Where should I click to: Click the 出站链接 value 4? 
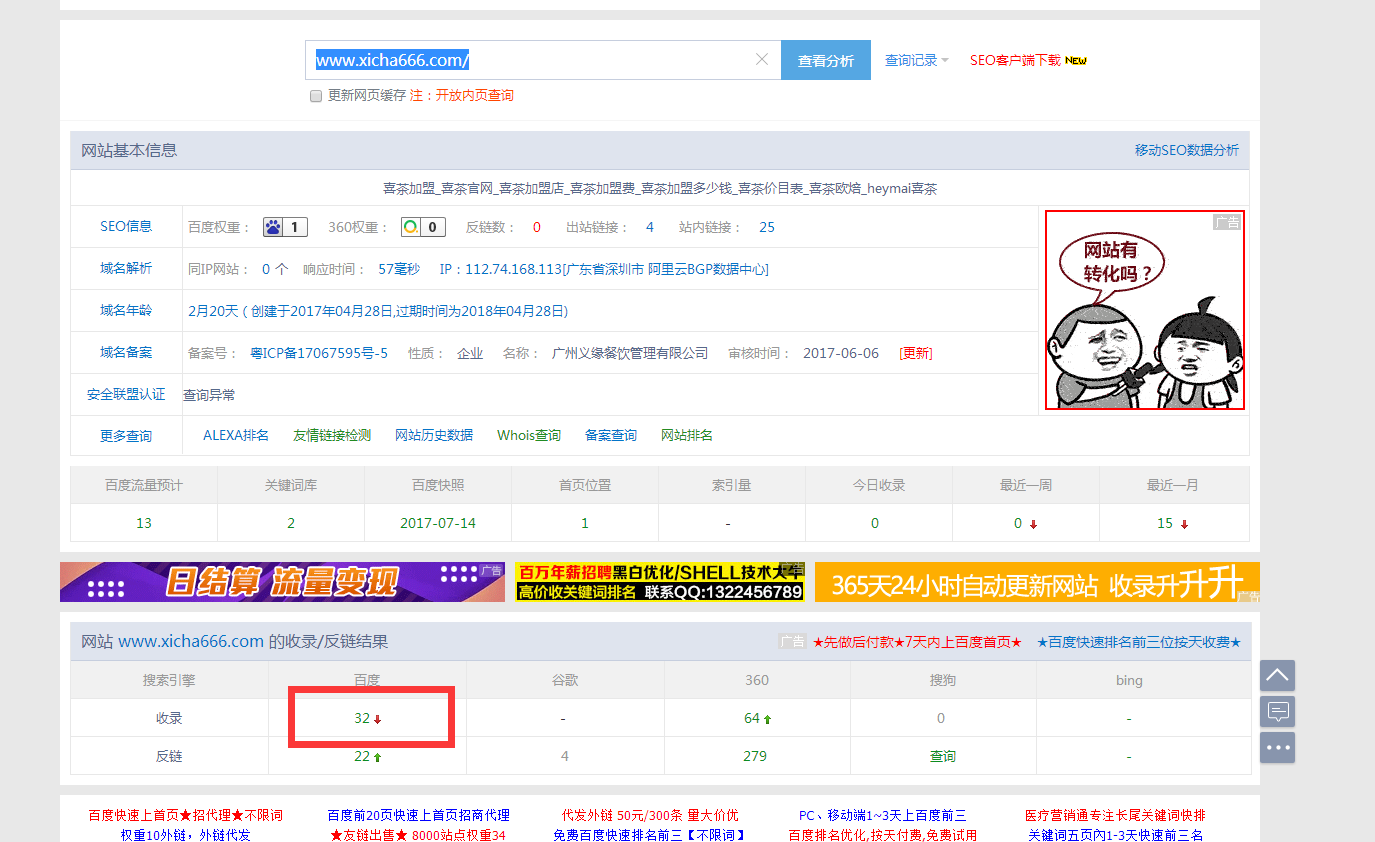(x=650, y=227)
